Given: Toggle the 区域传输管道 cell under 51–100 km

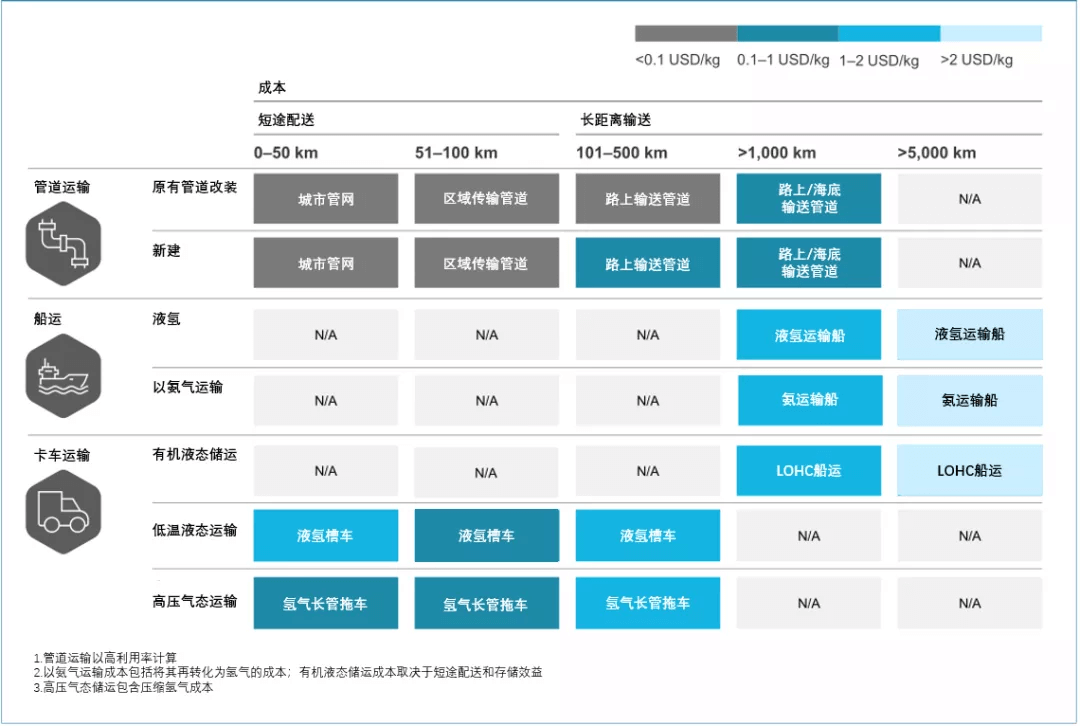Looking at the screenshot, I should [486, 198].
